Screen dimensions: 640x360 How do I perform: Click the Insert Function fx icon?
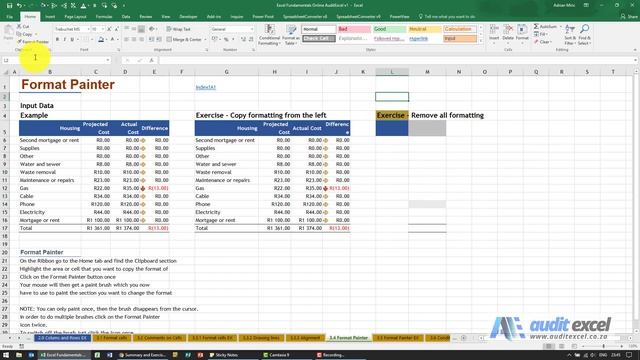tap(151, 60)
